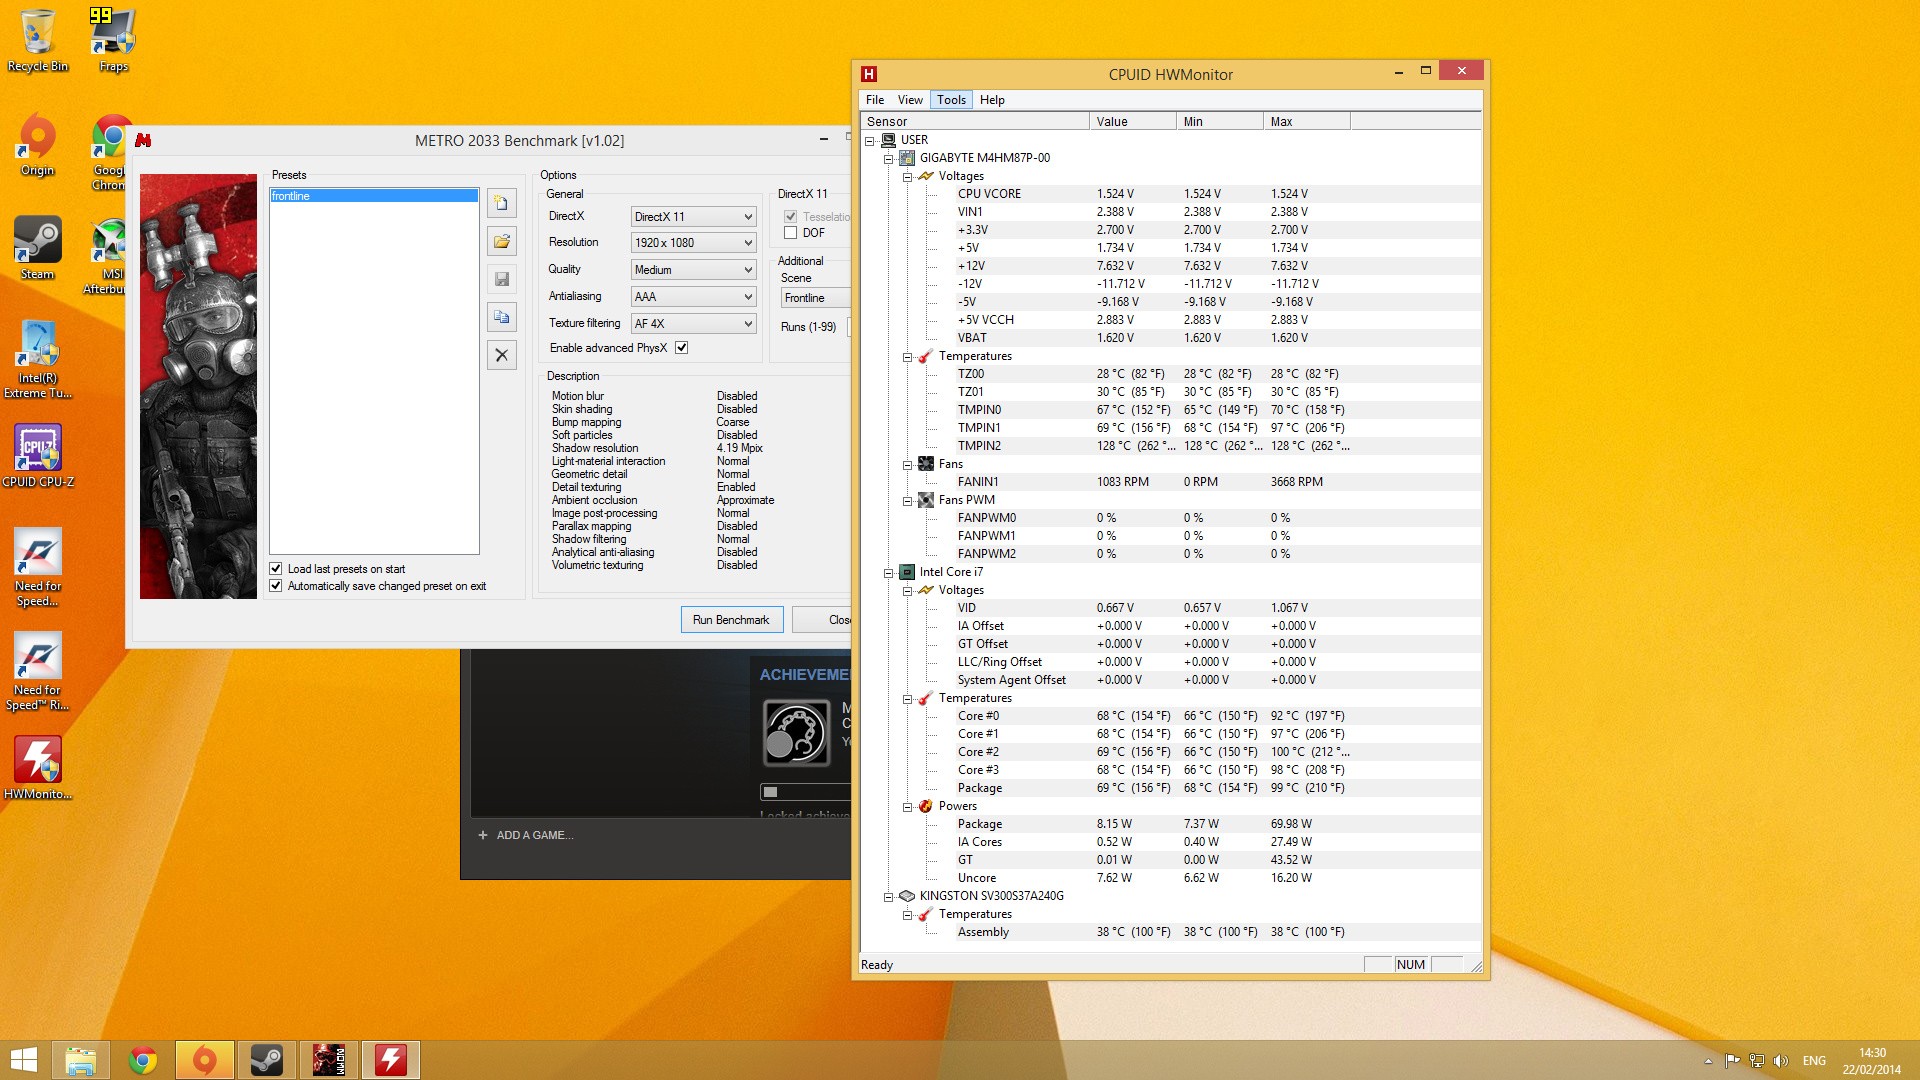Click the open preset folder icon
Image resolution: width=1920 pixels, height=1080 pixels.
502,242
